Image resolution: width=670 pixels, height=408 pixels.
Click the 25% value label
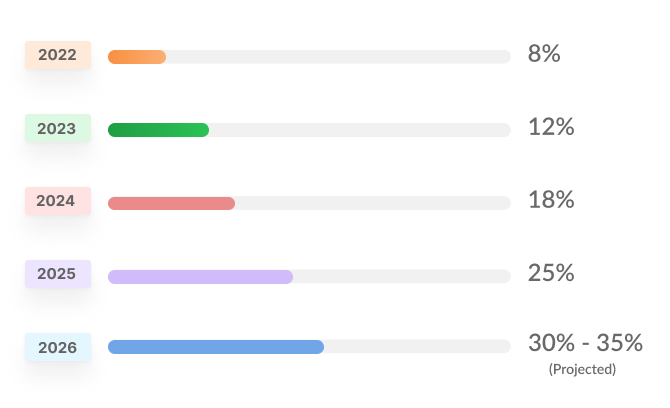[x=551, y=273]
